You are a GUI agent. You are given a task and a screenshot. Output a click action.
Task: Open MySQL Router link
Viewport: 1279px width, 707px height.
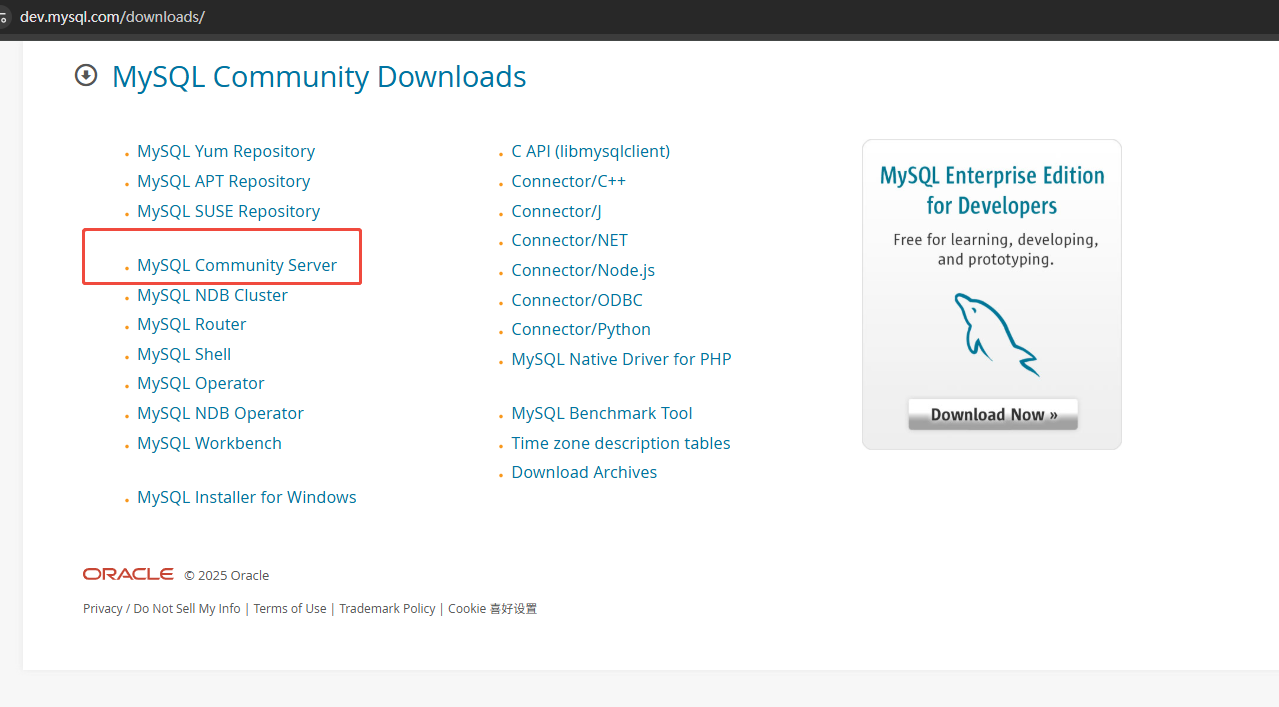192,324
